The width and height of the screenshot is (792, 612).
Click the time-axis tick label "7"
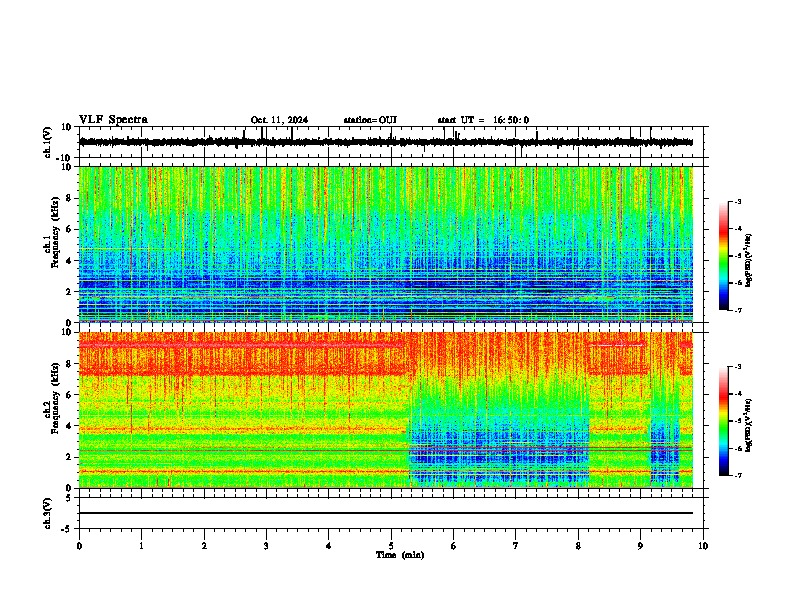pyautogui.click(x=516, y=546)
